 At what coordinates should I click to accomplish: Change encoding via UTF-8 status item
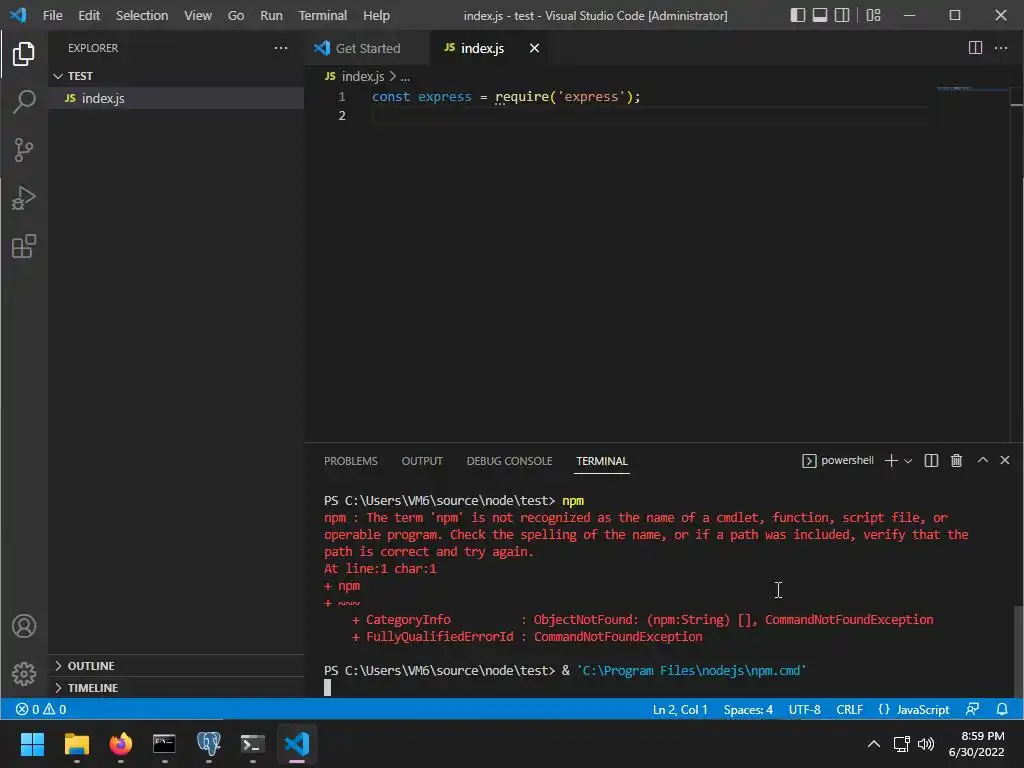click(x=805, y=709)
